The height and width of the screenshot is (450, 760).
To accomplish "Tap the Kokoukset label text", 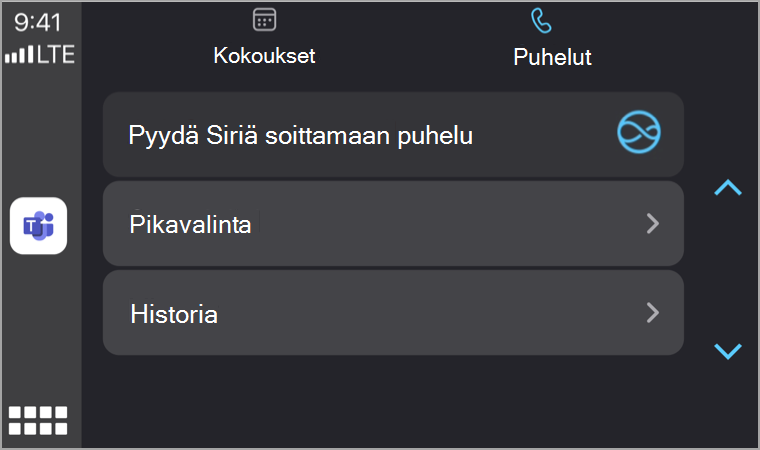I will (264, 55).
